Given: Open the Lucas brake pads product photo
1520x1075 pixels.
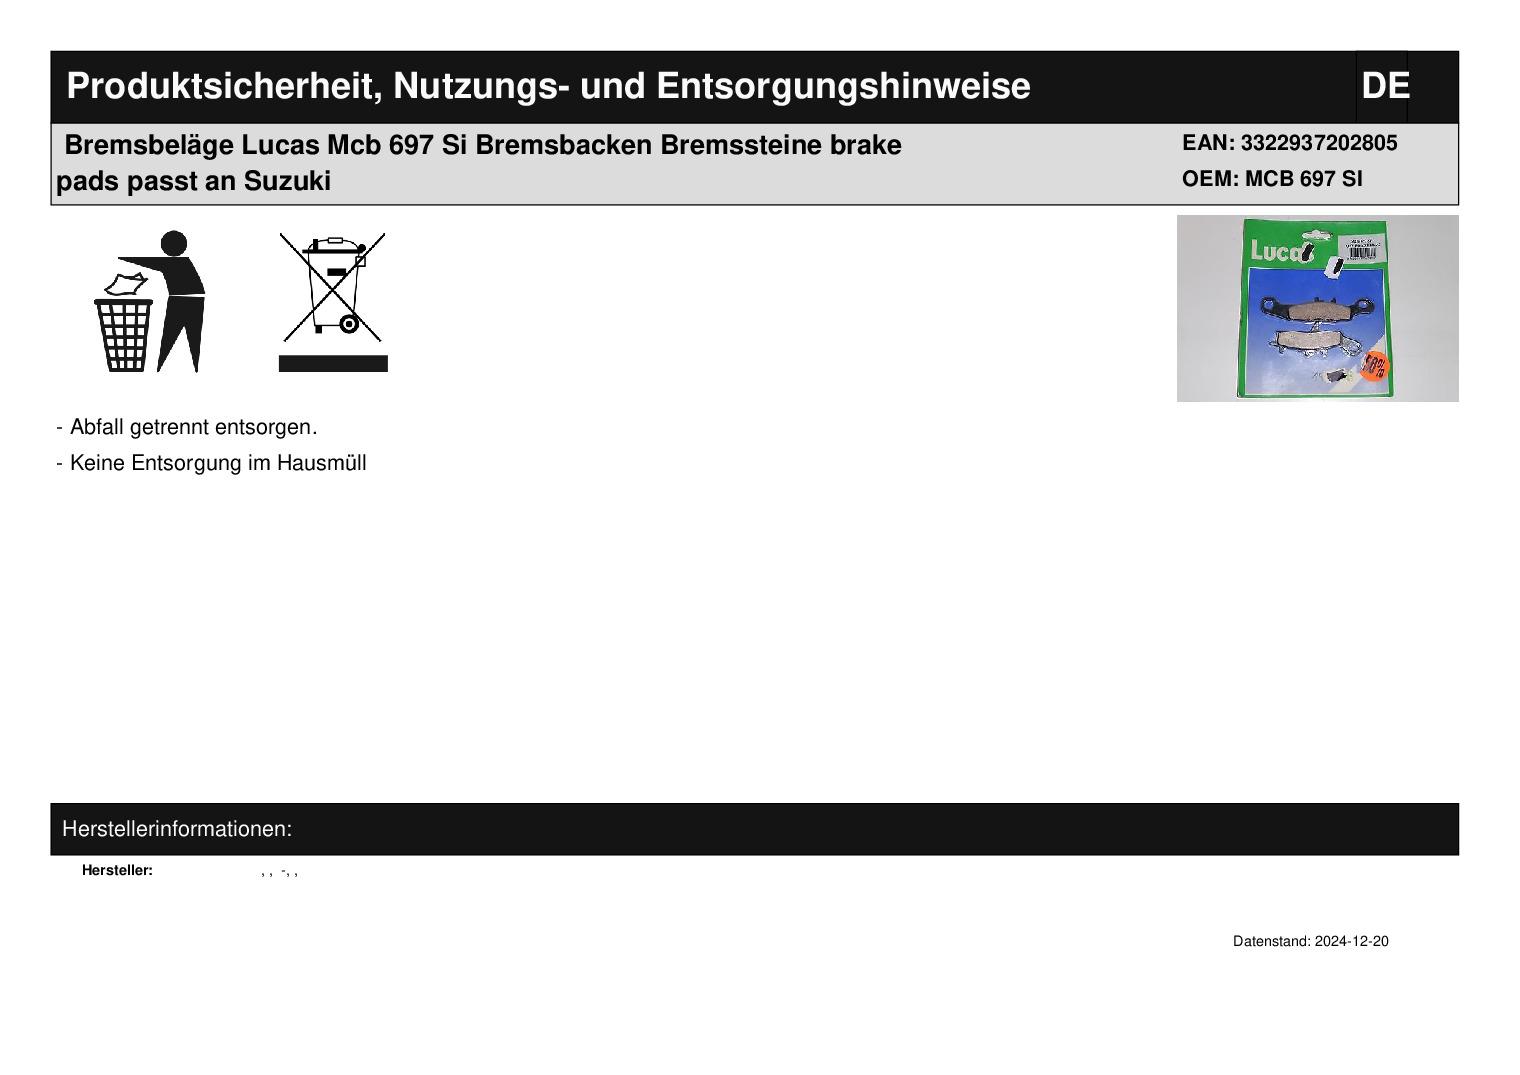Looking at the screenshot, I should 1317,308.
